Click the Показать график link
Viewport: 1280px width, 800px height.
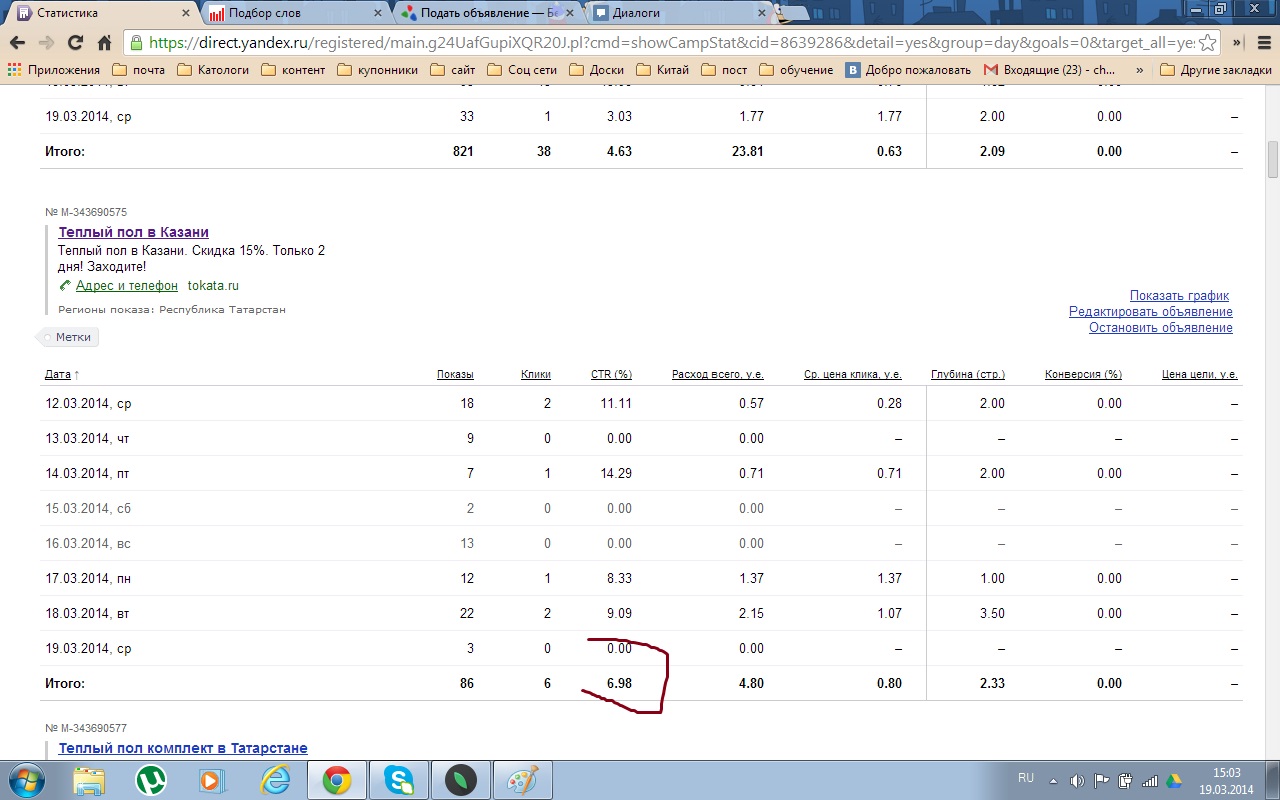tap(1179, 296)
